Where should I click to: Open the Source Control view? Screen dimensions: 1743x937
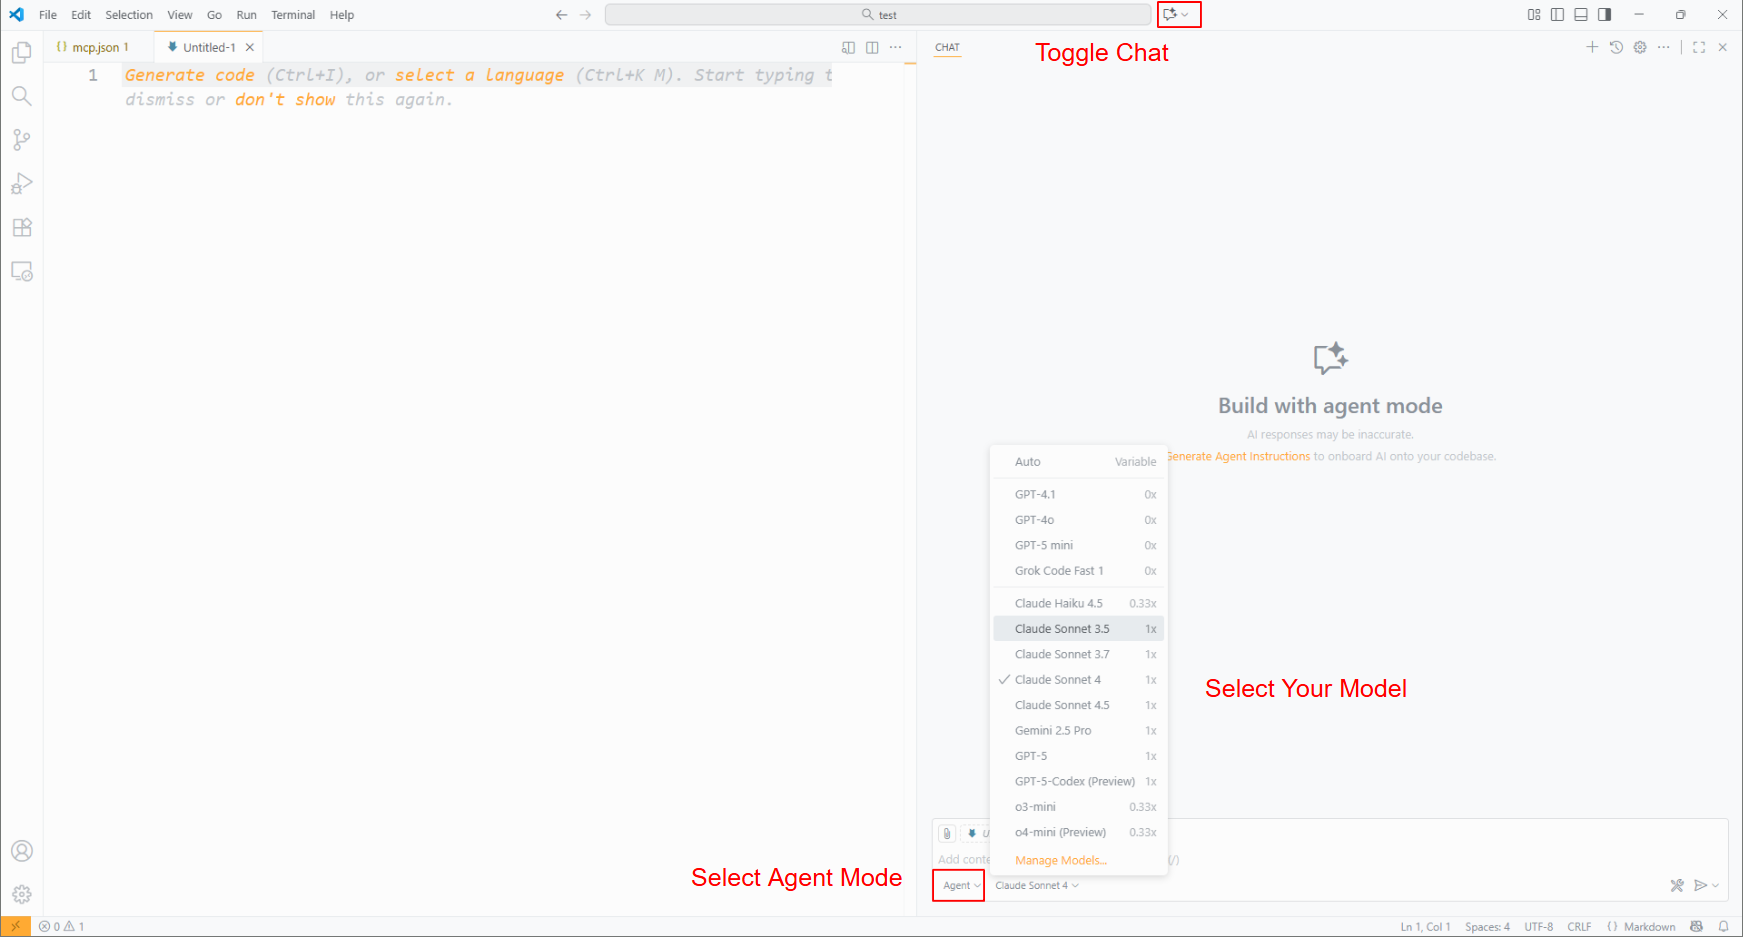coord(21,140)
